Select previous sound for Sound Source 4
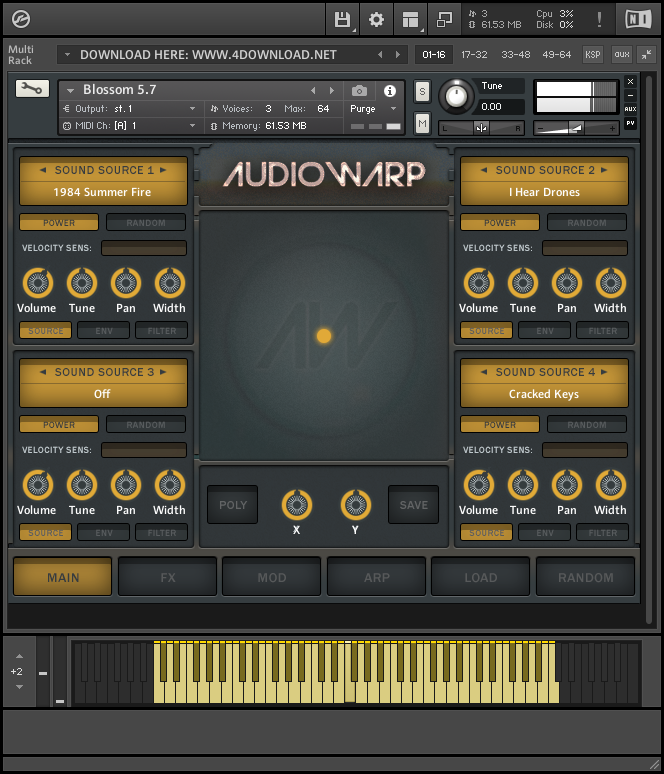 tap(484, 372)
